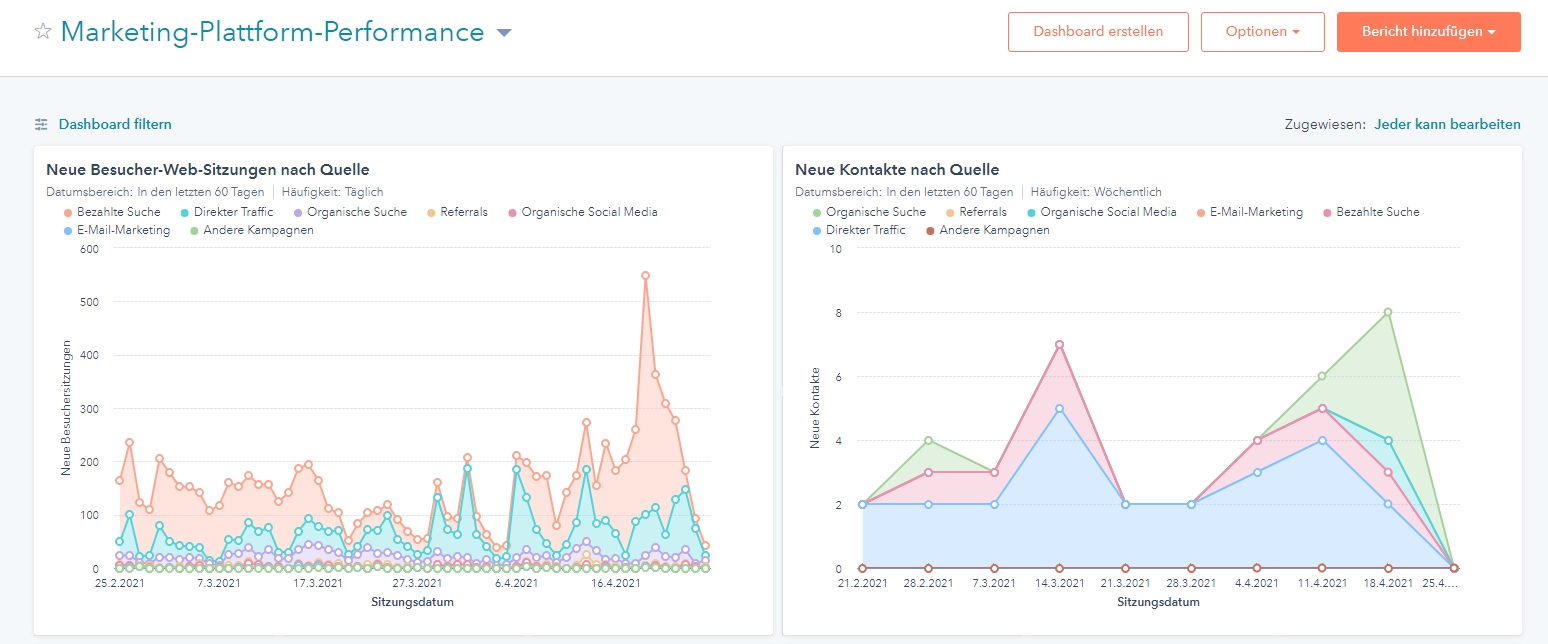Click the favorite star icon beside dashboard title
Screen dimensions: 1548x644
pos(43,32)
